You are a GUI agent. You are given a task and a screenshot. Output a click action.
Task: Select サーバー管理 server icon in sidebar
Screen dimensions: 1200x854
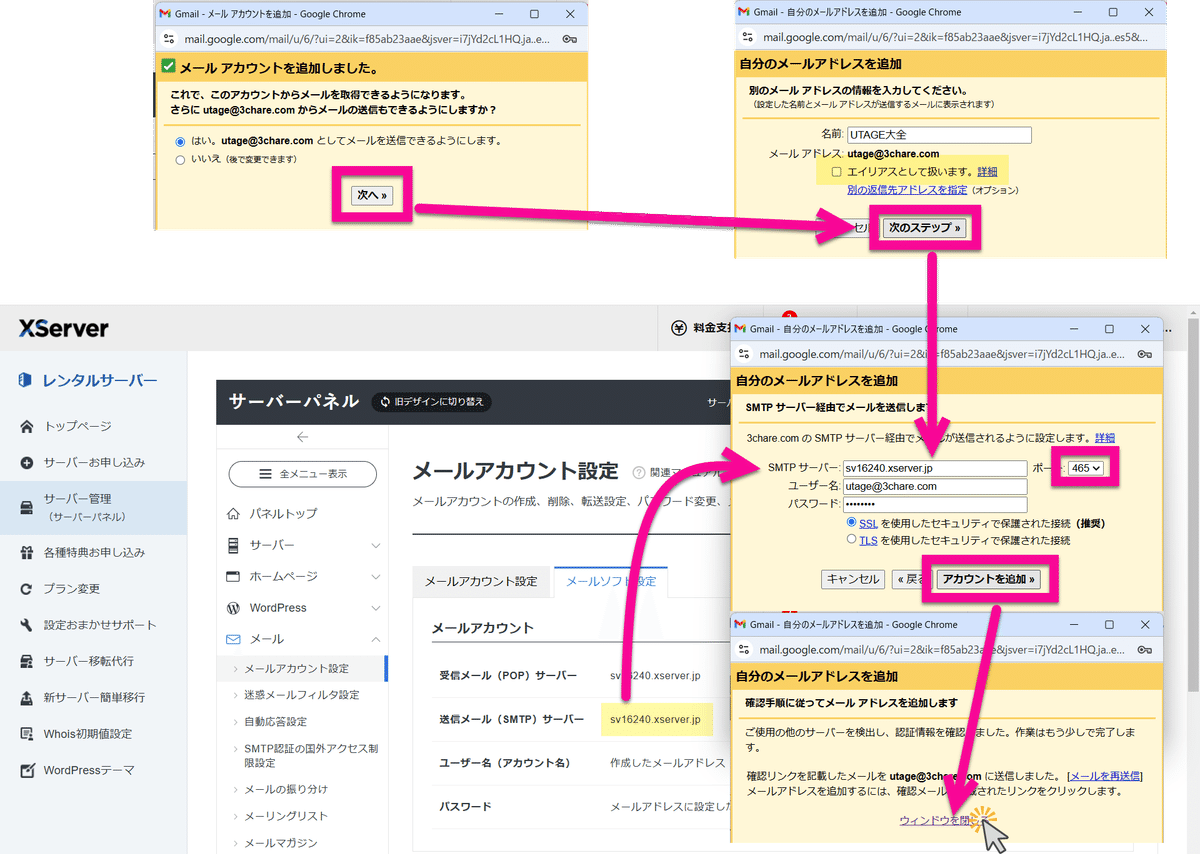[27, 507]
